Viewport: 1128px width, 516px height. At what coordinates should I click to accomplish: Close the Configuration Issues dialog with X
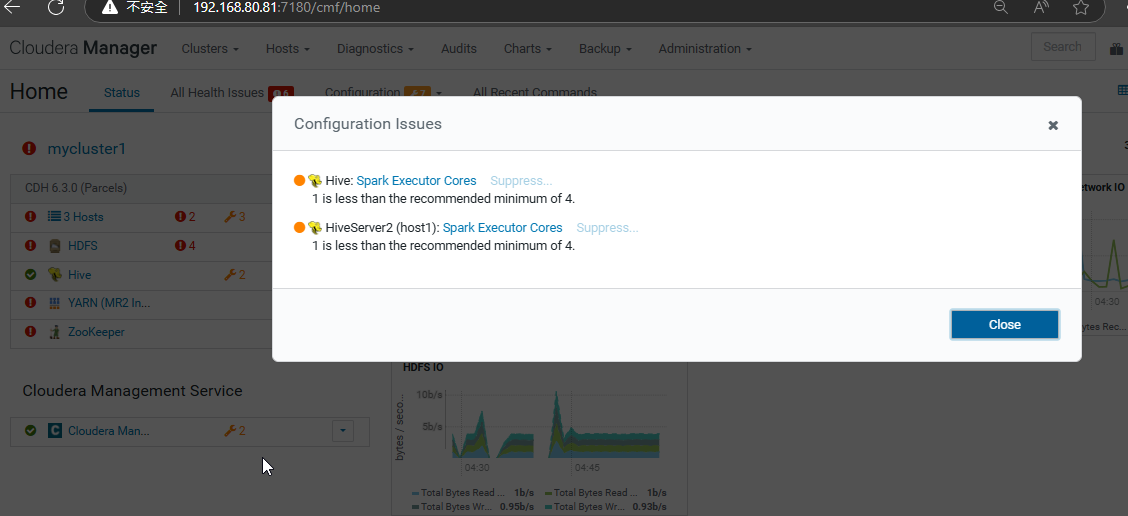pos(1053,125)
